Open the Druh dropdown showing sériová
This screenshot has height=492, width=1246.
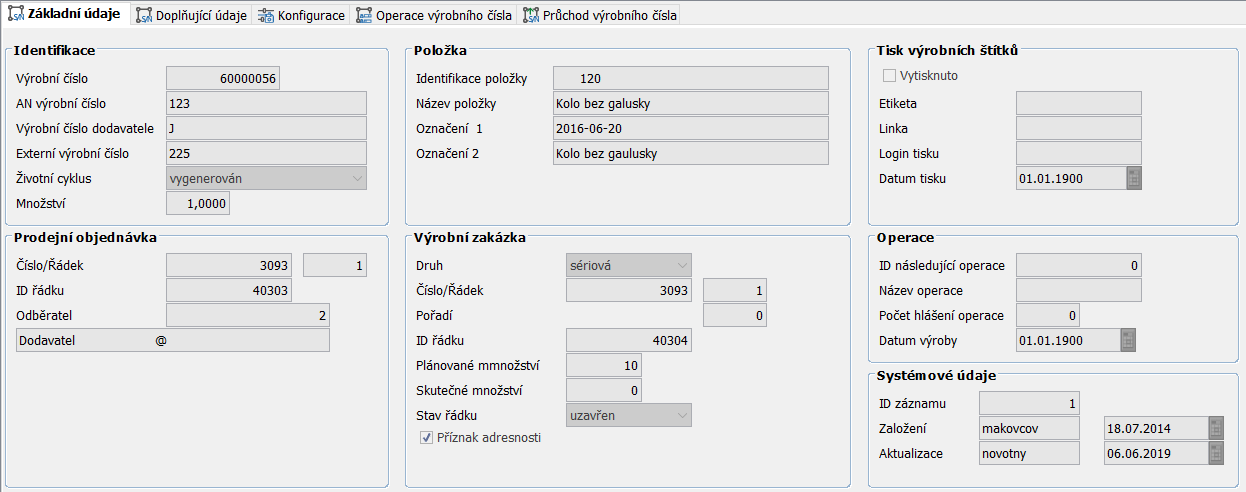[x=682, y=266]
